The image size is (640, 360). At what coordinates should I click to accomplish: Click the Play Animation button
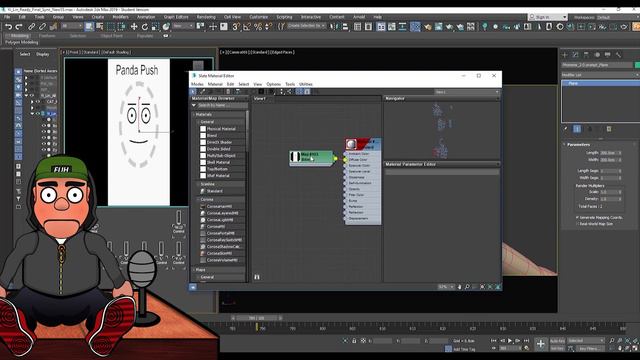[510, 340]
